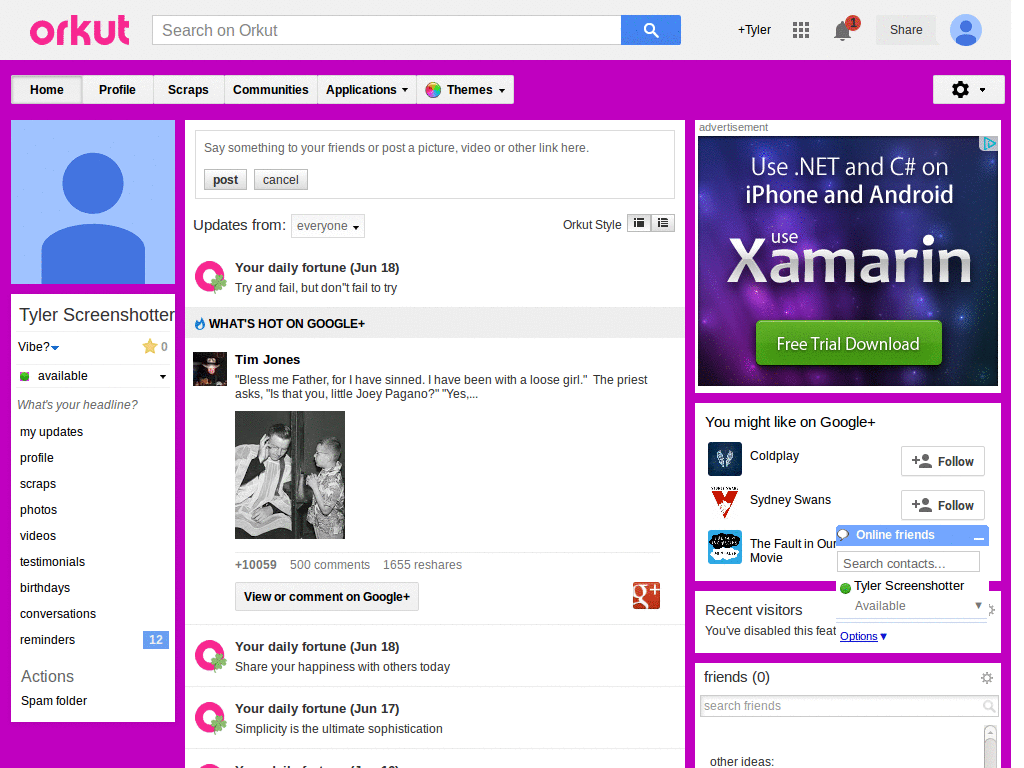Click the friends list scrollbar
1024x768 pixels.
(990, 746)
